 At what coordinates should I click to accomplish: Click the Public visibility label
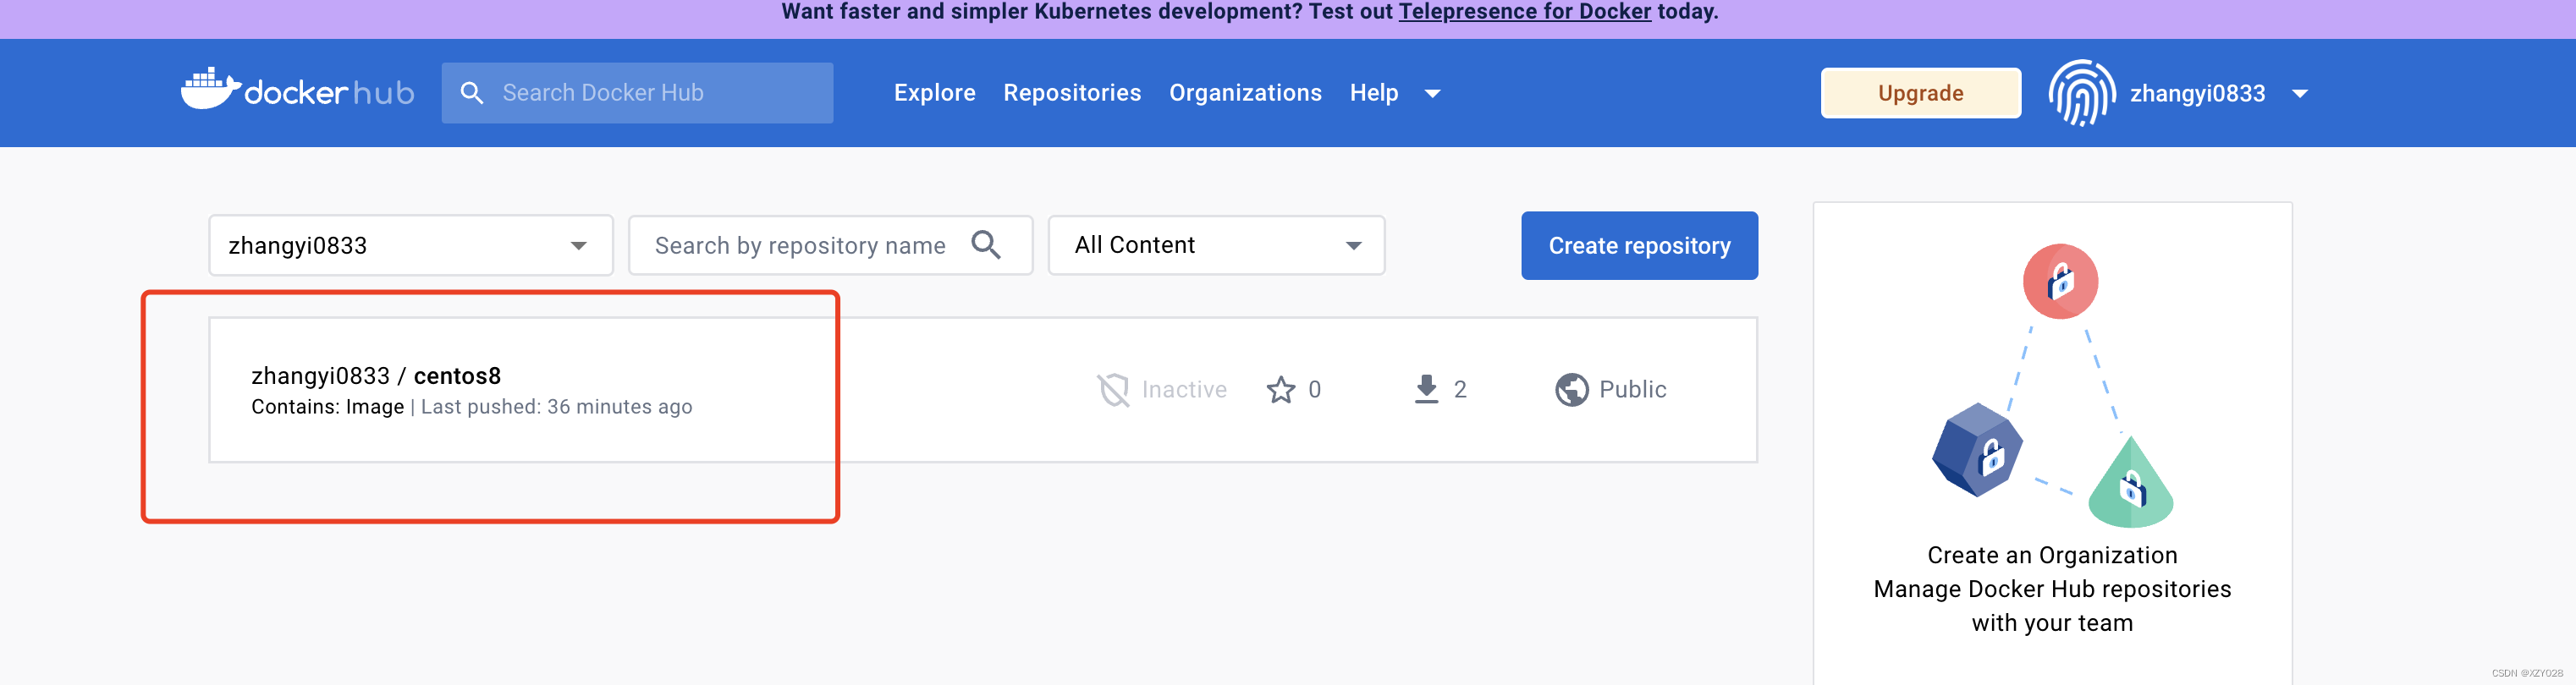click(1633, 389)
